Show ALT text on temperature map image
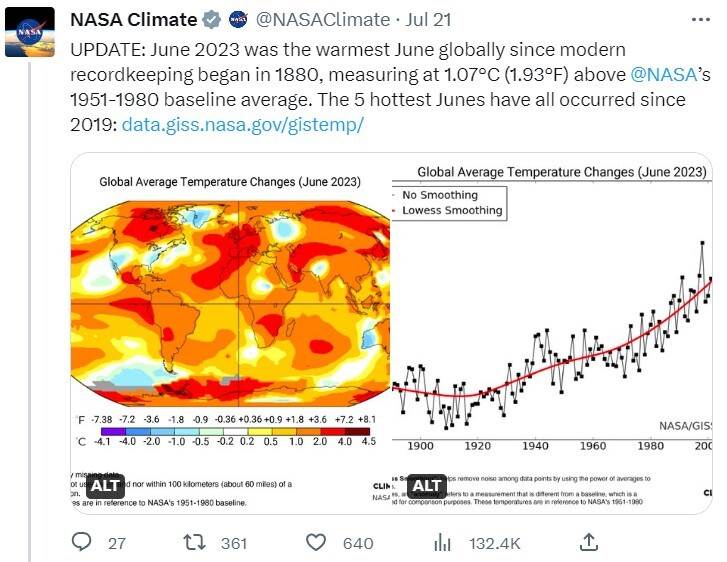Viewport: 727px width, 562px height. (104, 486)
